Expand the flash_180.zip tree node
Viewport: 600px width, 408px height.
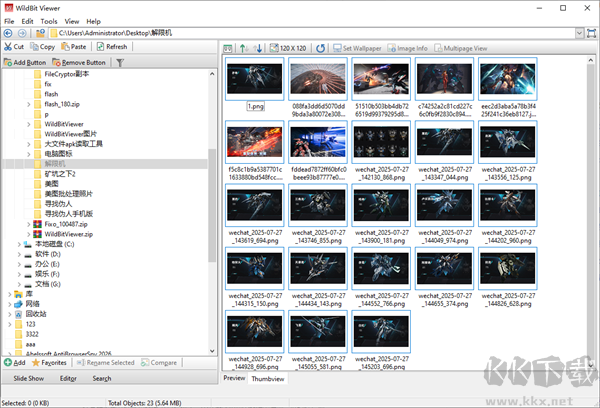28,104
